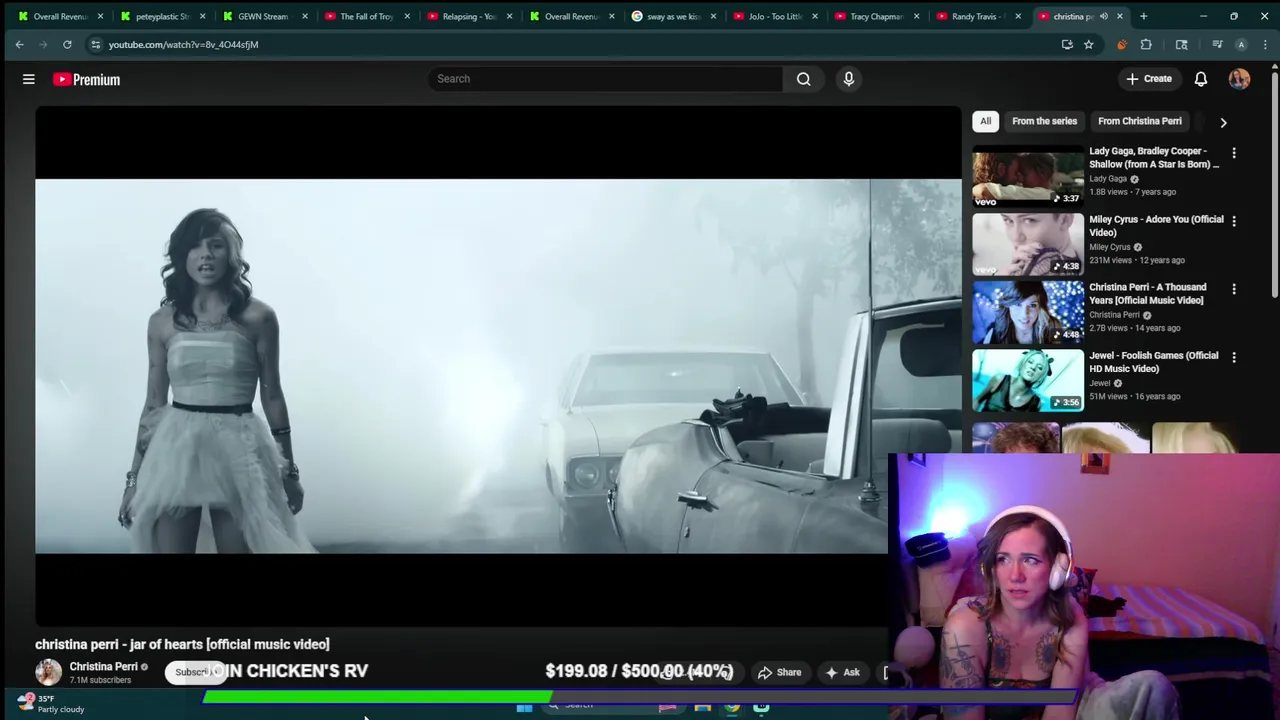Open the browser extensions puzzle icon
The image size is (1280, 720).
pos(1146,44)
